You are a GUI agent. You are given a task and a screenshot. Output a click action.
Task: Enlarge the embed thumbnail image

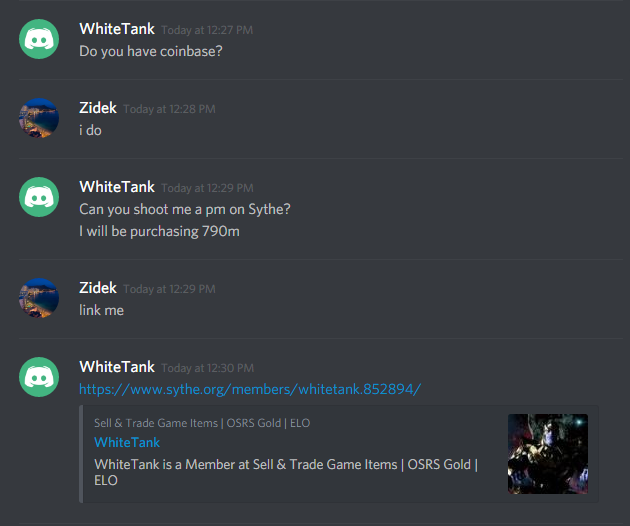click(548, 454)
